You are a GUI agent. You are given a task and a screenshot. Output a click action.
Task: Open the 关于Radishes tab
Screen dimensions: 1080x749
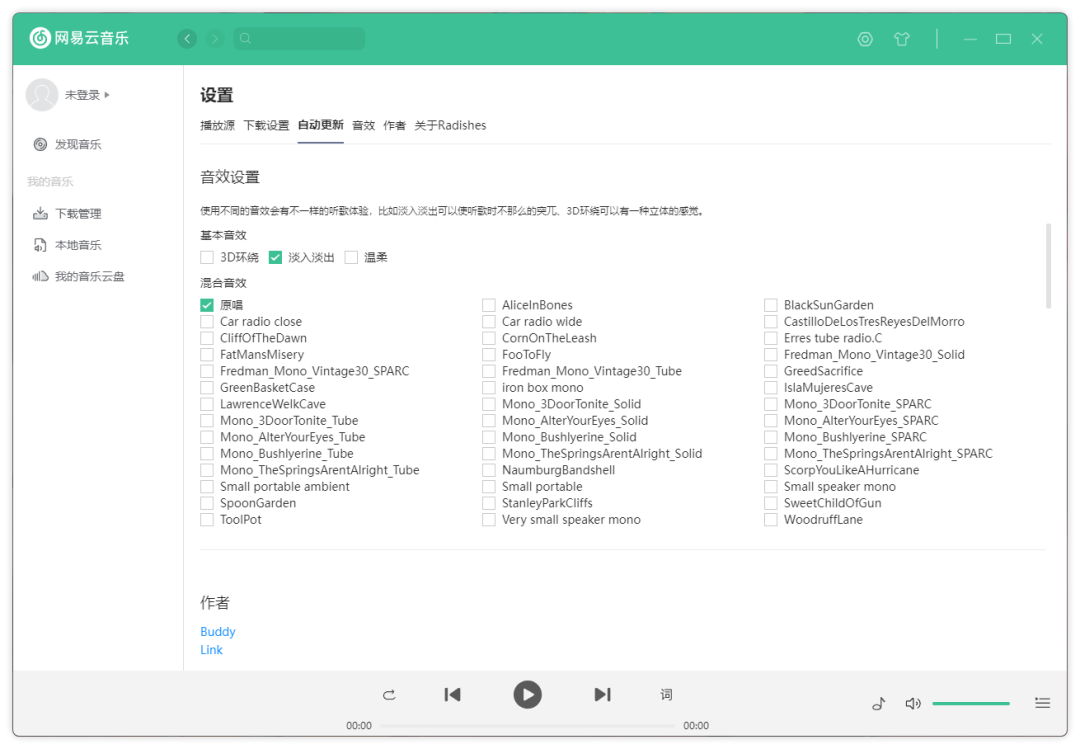[x=450, y=125]
